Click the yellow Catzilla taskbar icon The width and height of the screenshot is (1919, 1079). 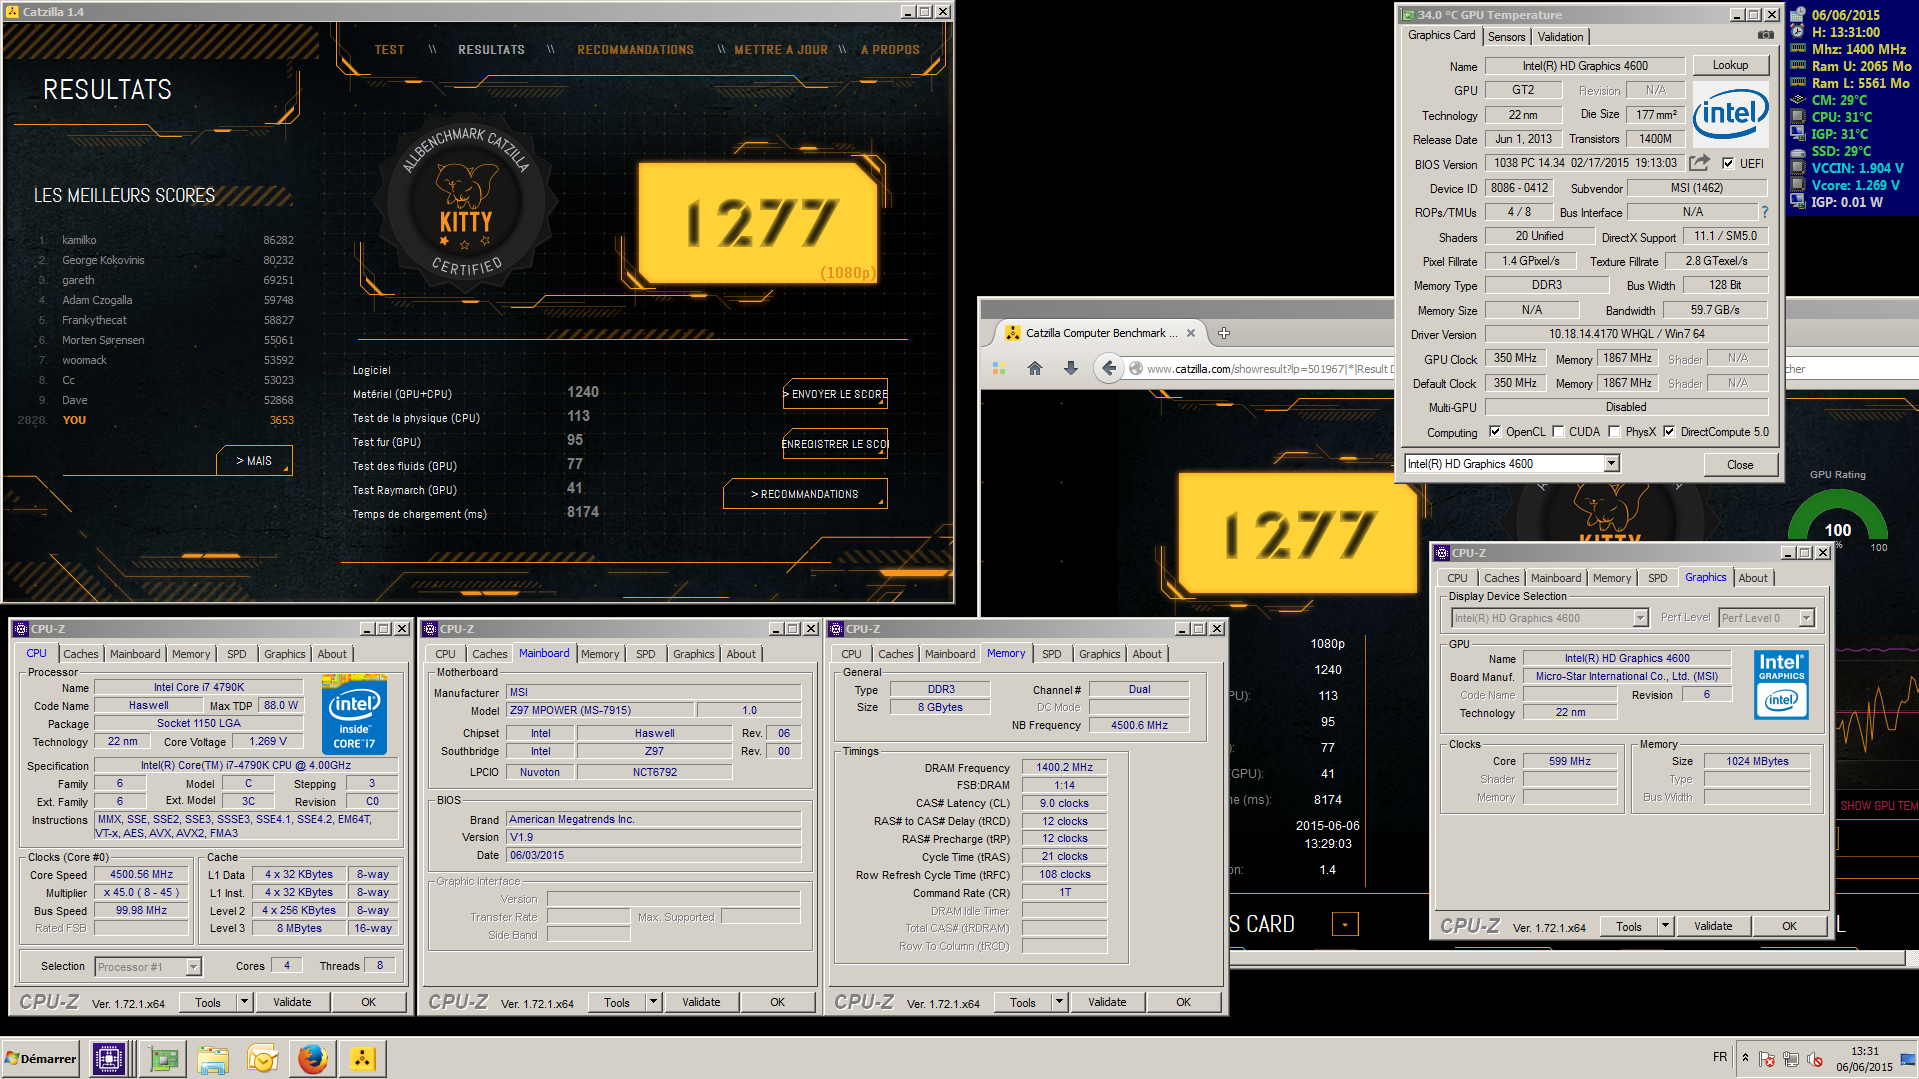click(362, 1058)
